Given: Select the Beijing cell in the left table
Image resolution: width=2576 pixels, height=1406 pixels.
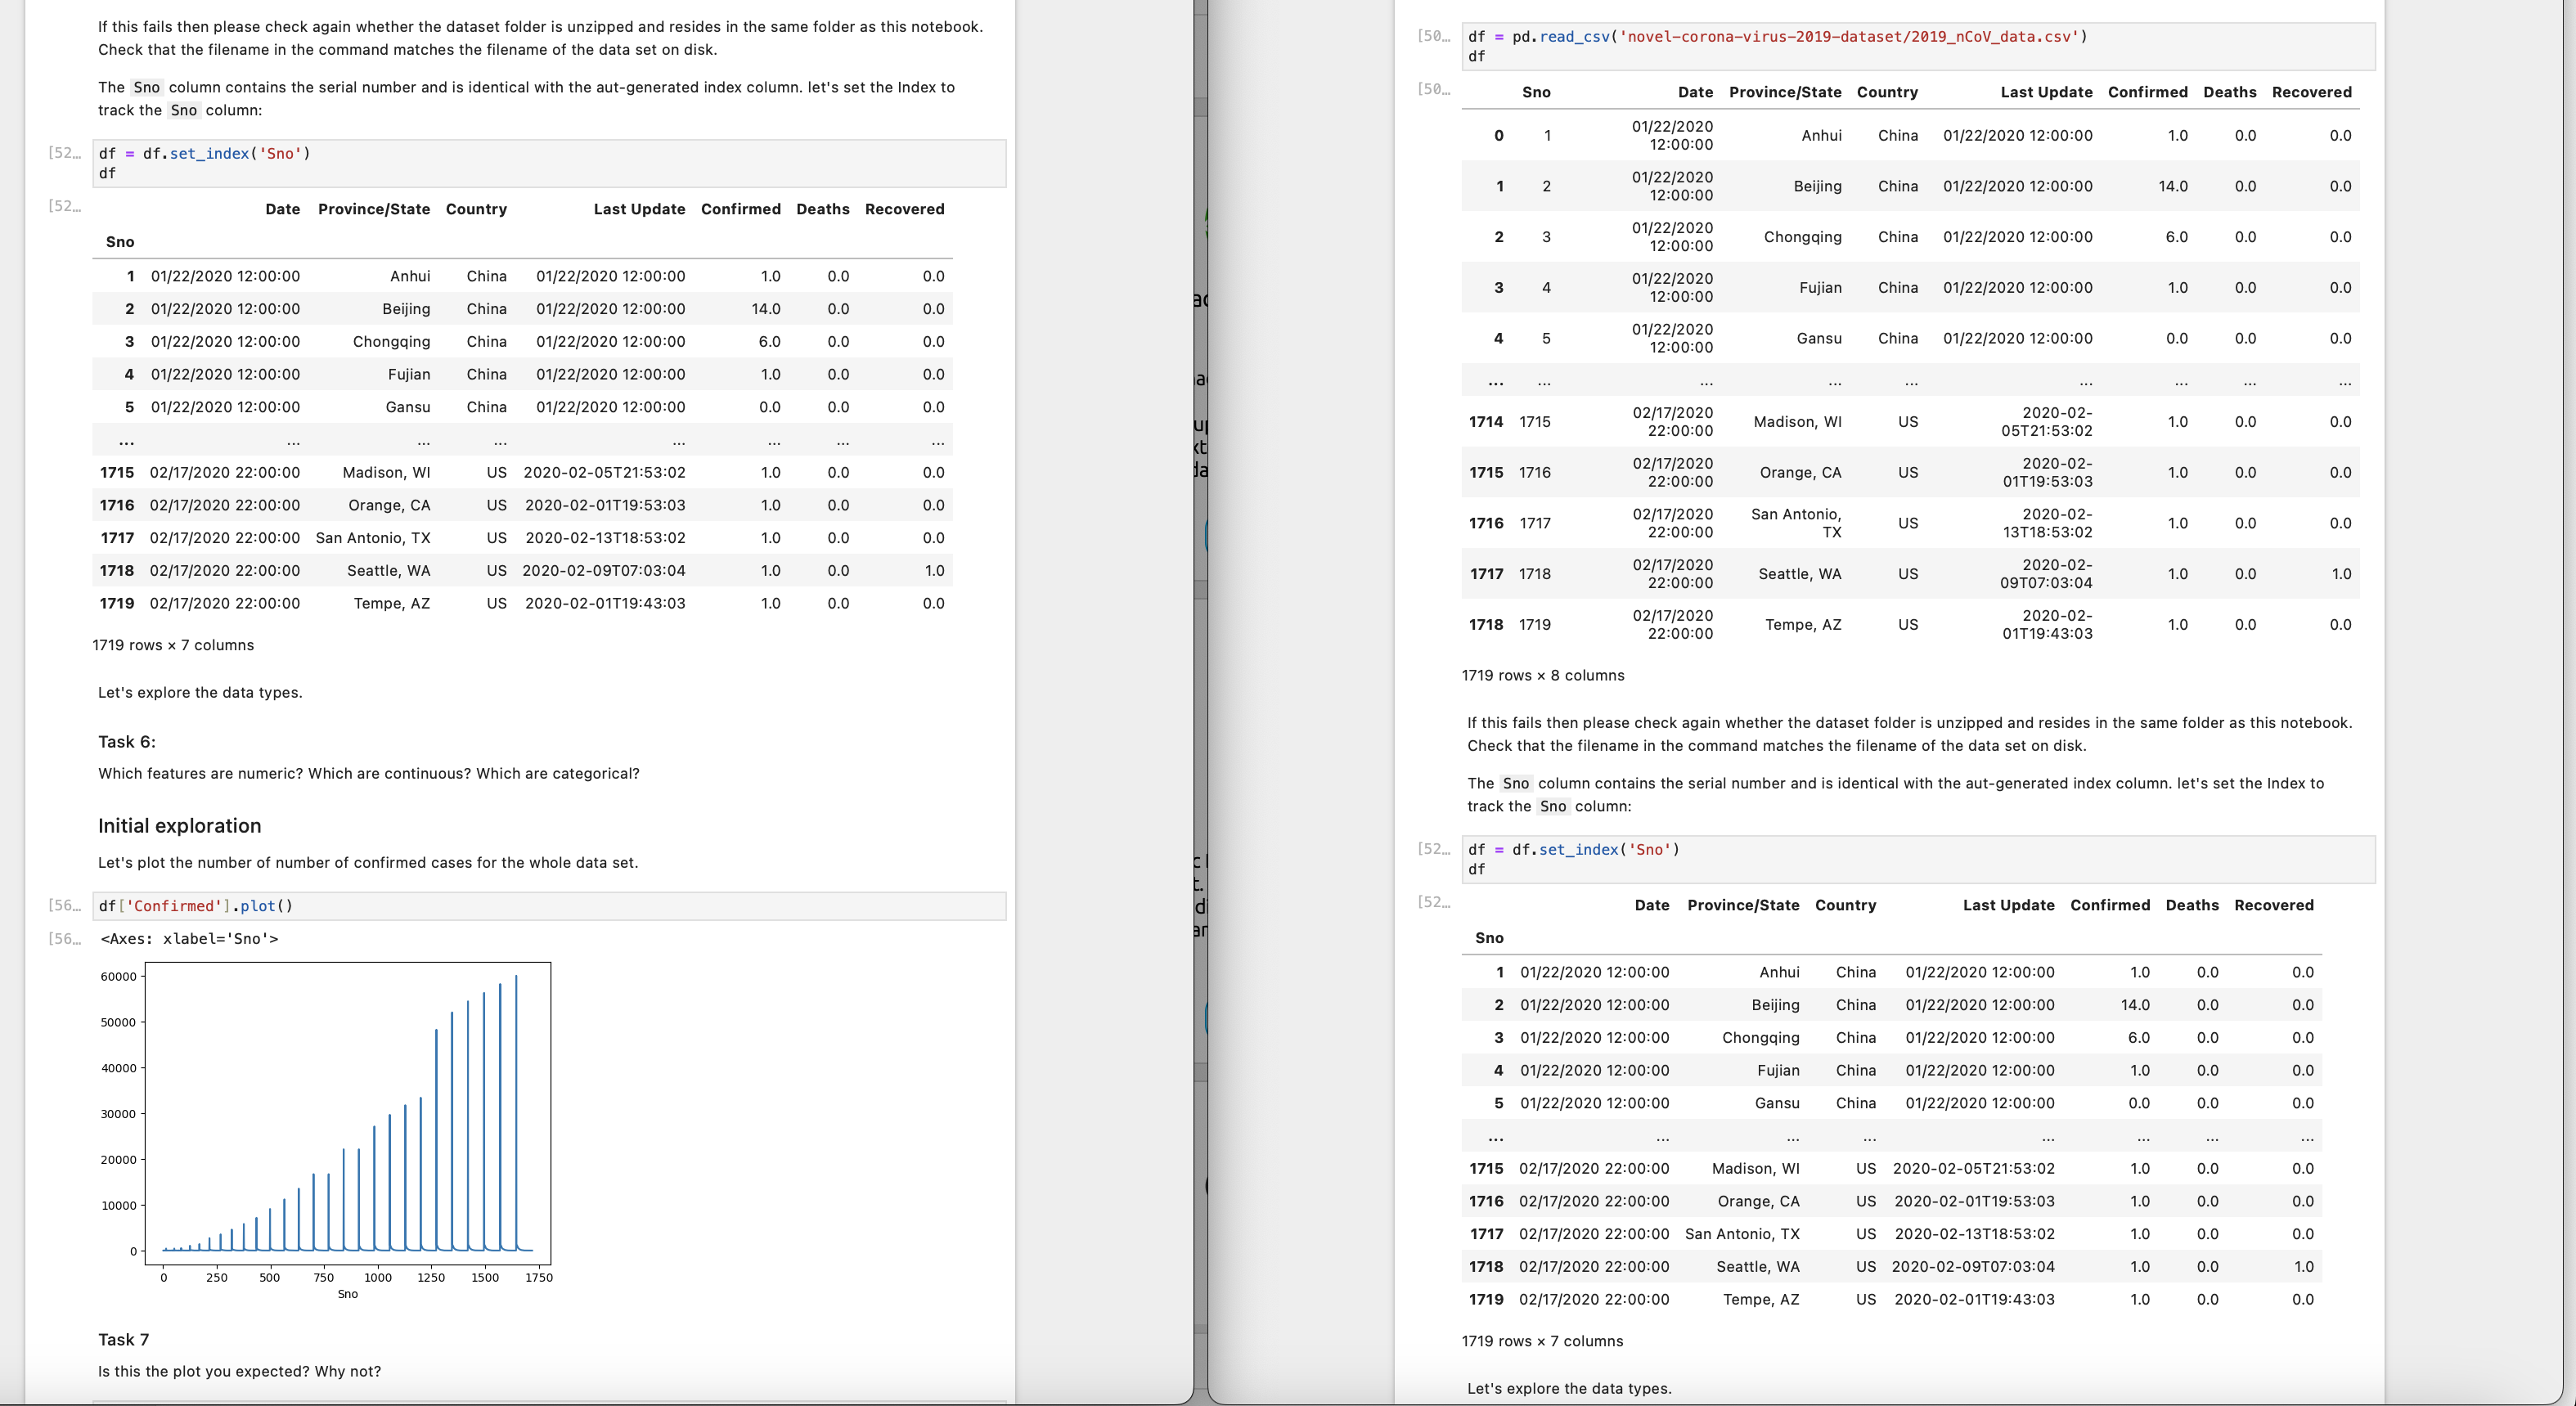Looking at the screenshot, I should click(x=407, y=309).
